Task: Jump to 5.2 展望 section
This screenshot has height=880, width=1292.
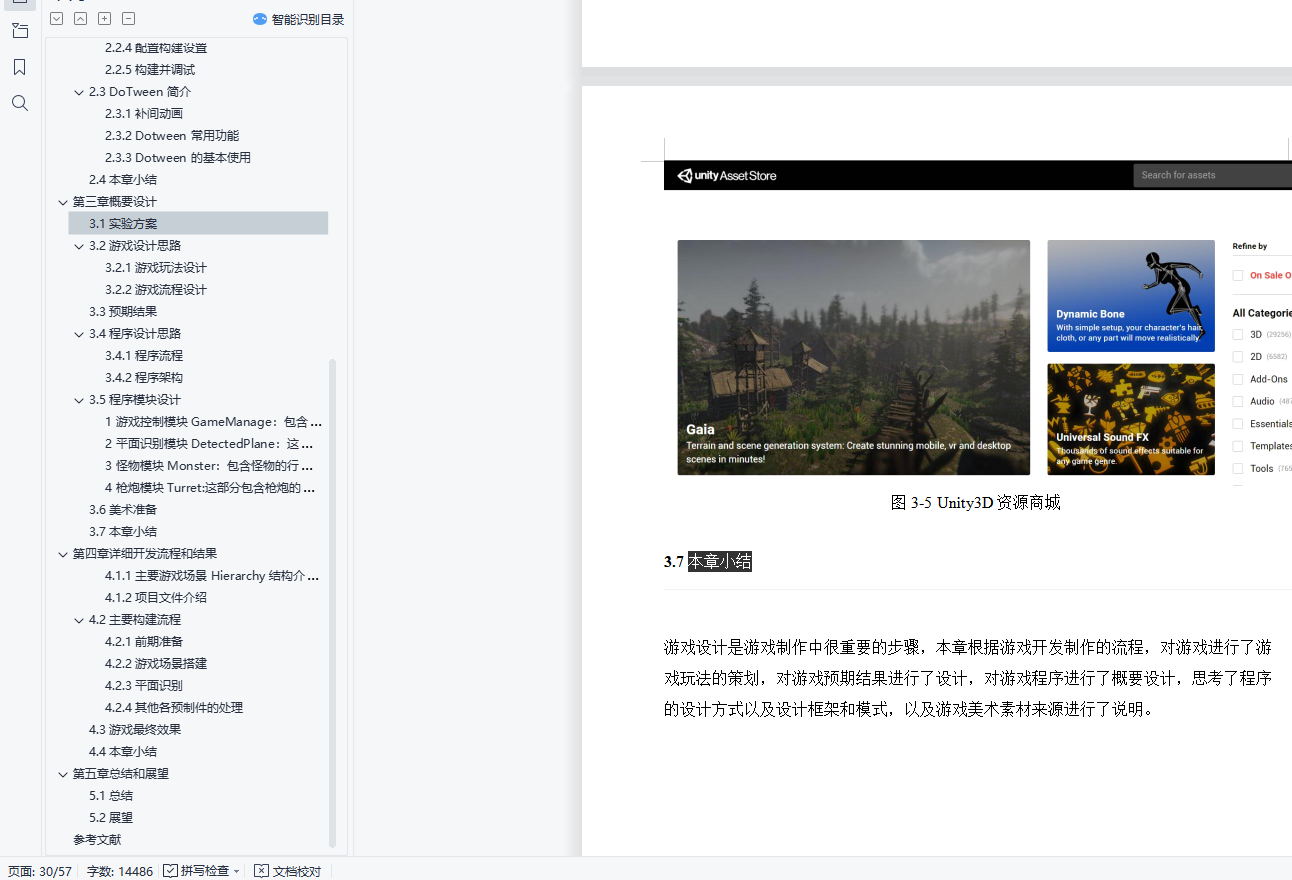Action: tap(110, 818)
